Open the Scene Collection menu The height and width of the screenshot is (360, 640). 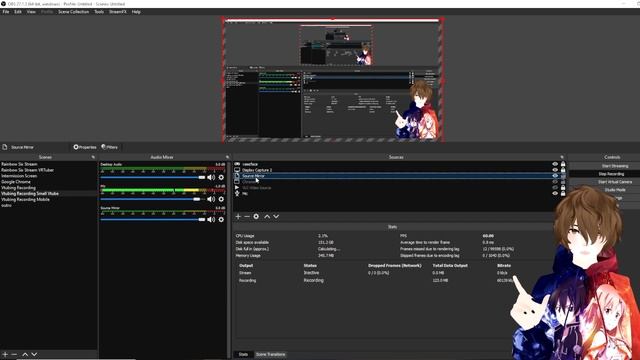tap(73, 12)
